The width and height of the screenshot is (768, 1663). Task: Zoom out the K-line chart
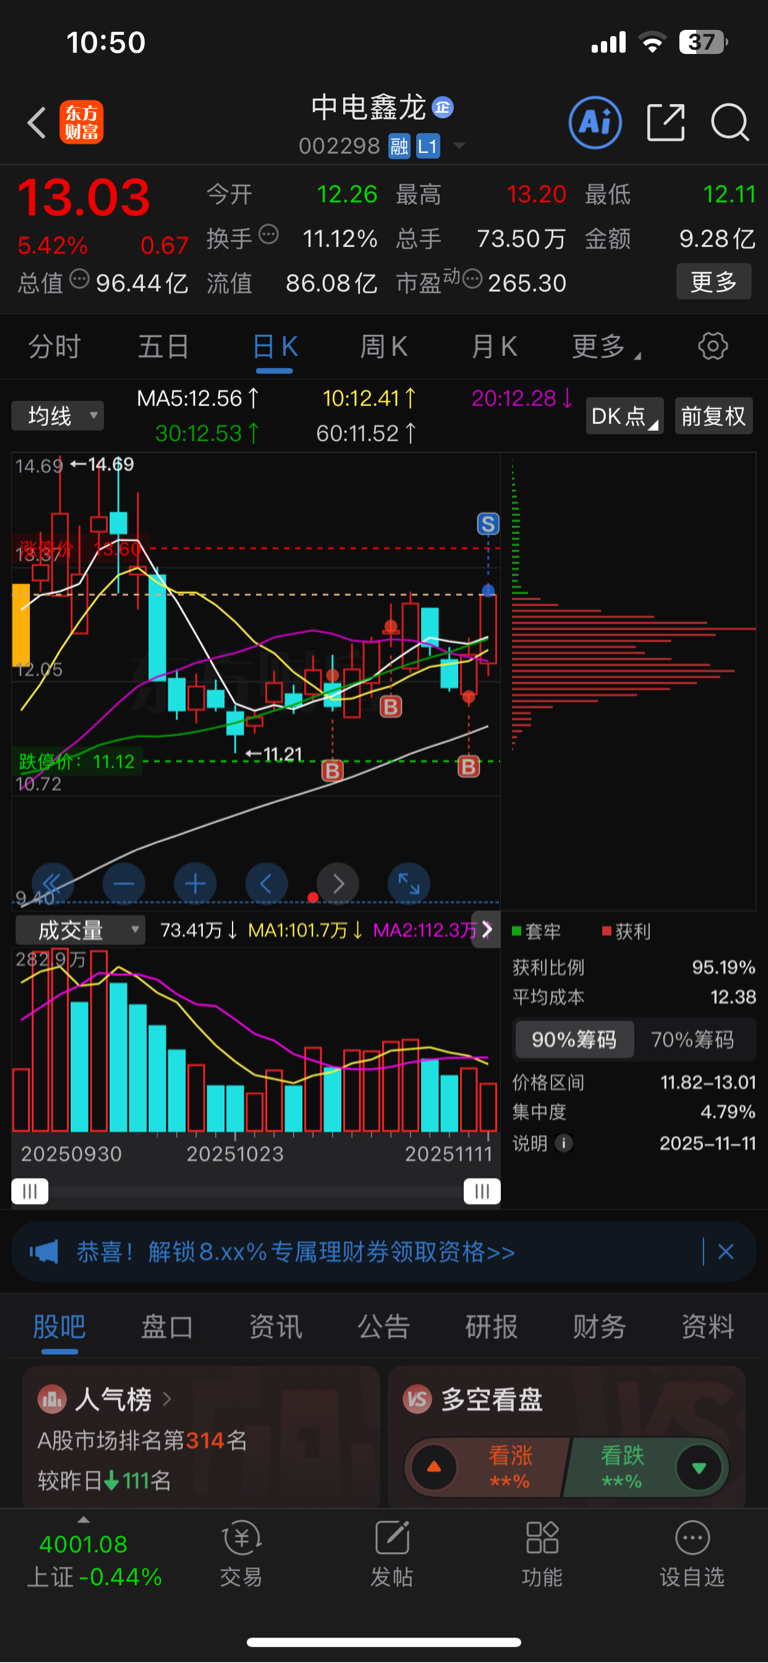point(124,883)
